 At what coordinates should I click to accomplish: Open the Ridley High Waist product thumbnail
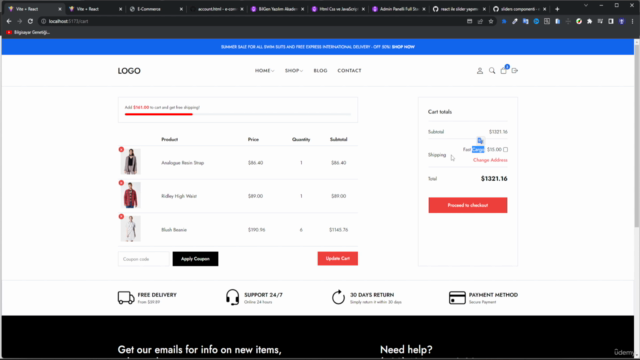tap(131, 195)
